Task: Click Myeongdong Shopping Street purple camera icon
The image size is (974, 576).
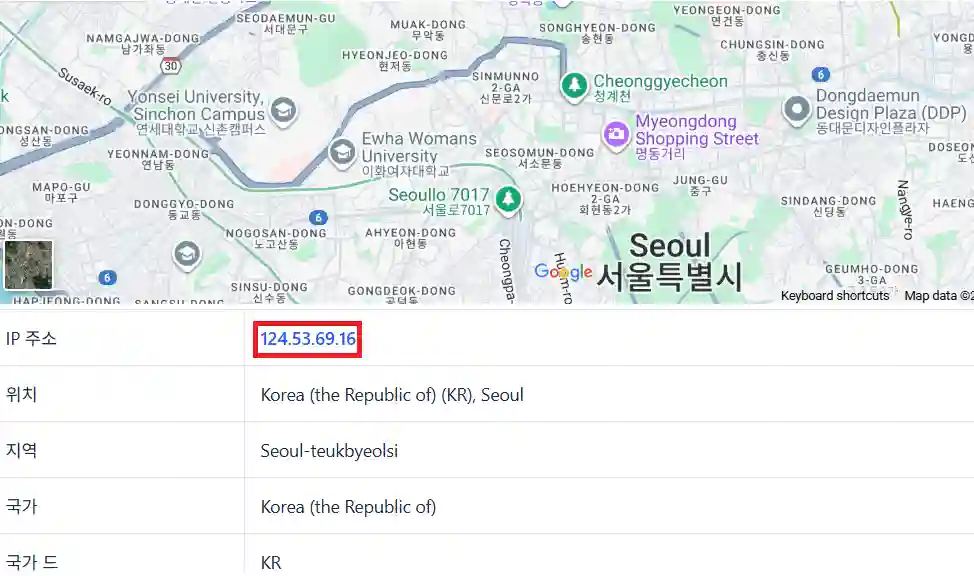Action: (616, 132)
